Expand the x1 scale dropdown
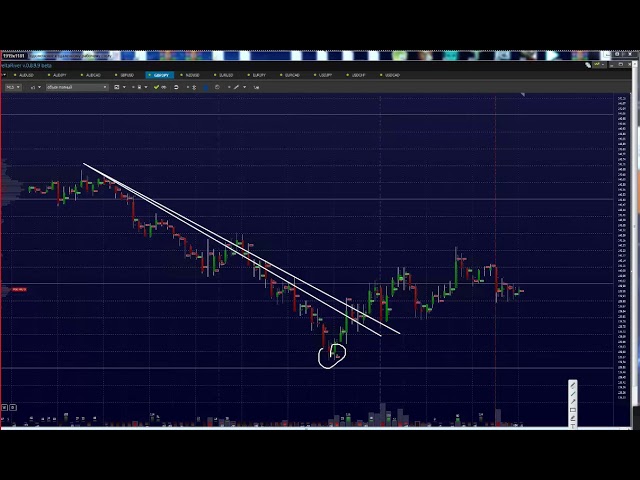Viewport: 640px width, 480px height. tap(34, 87)
